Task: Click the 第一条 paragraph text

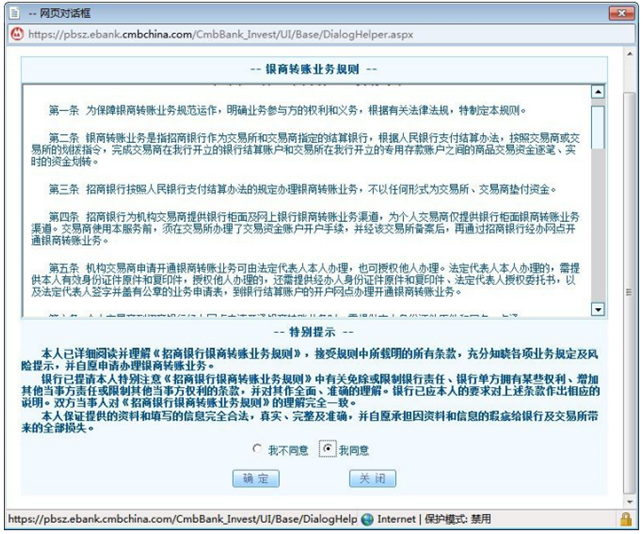Action: point(287,110)
